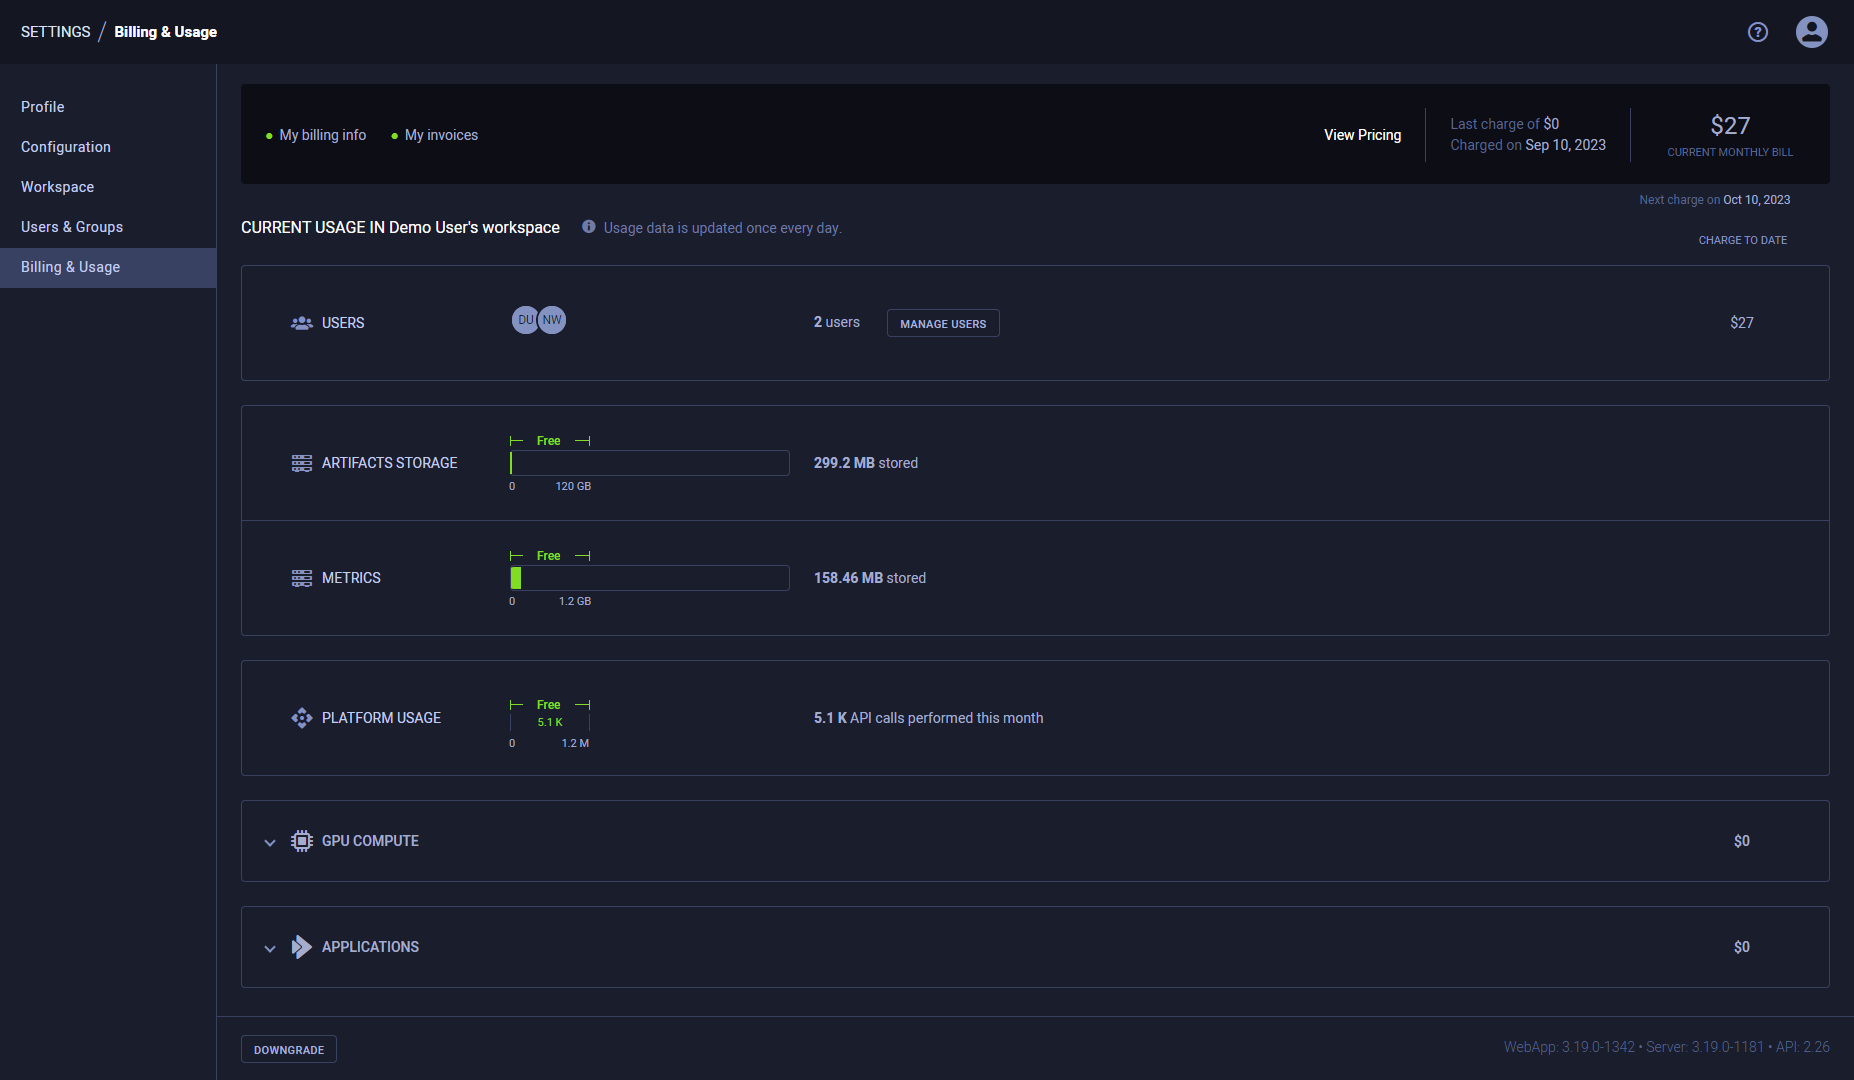Go to Users & Groups settings
Screen dimensions: 1854x1080
click(72, 227)
